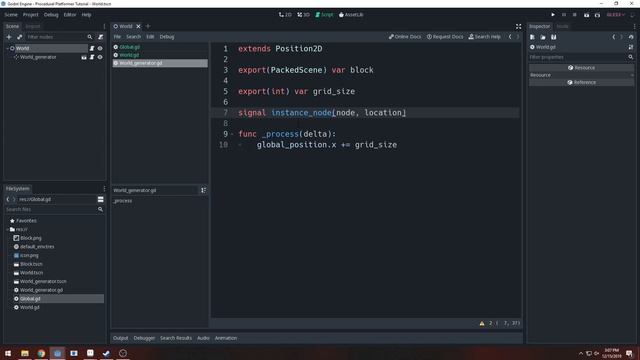640x360 pixels.
Task: Create new resource in Inspector
Action: click(532, 37)
